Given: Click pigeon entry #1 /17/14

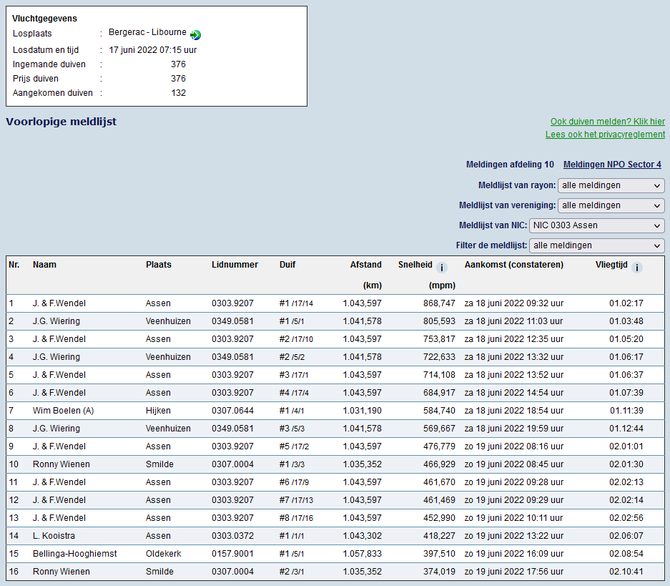Looking at the screenshot, I should click(x=296, y=303).
